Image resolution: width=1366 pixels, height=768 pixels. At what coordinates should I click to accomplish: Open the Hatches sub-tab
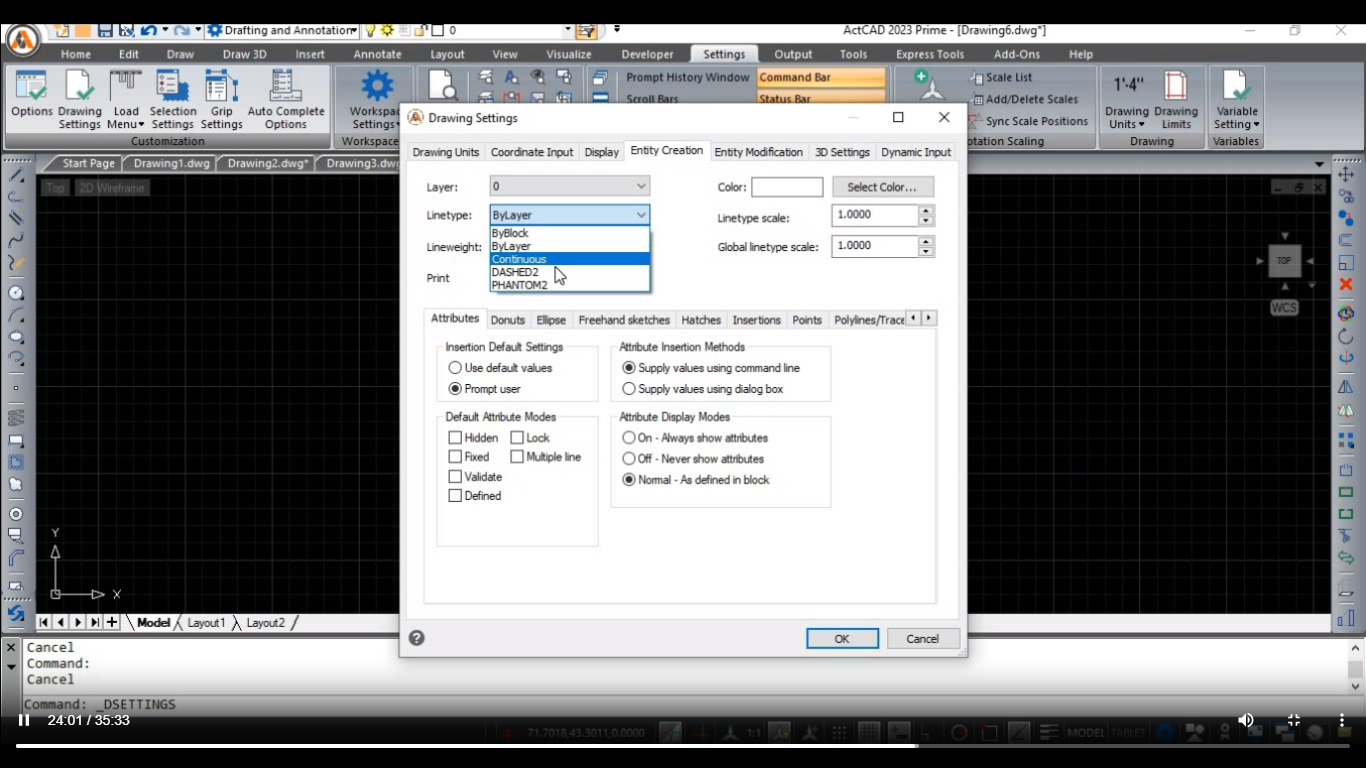(x=701, y=320)
